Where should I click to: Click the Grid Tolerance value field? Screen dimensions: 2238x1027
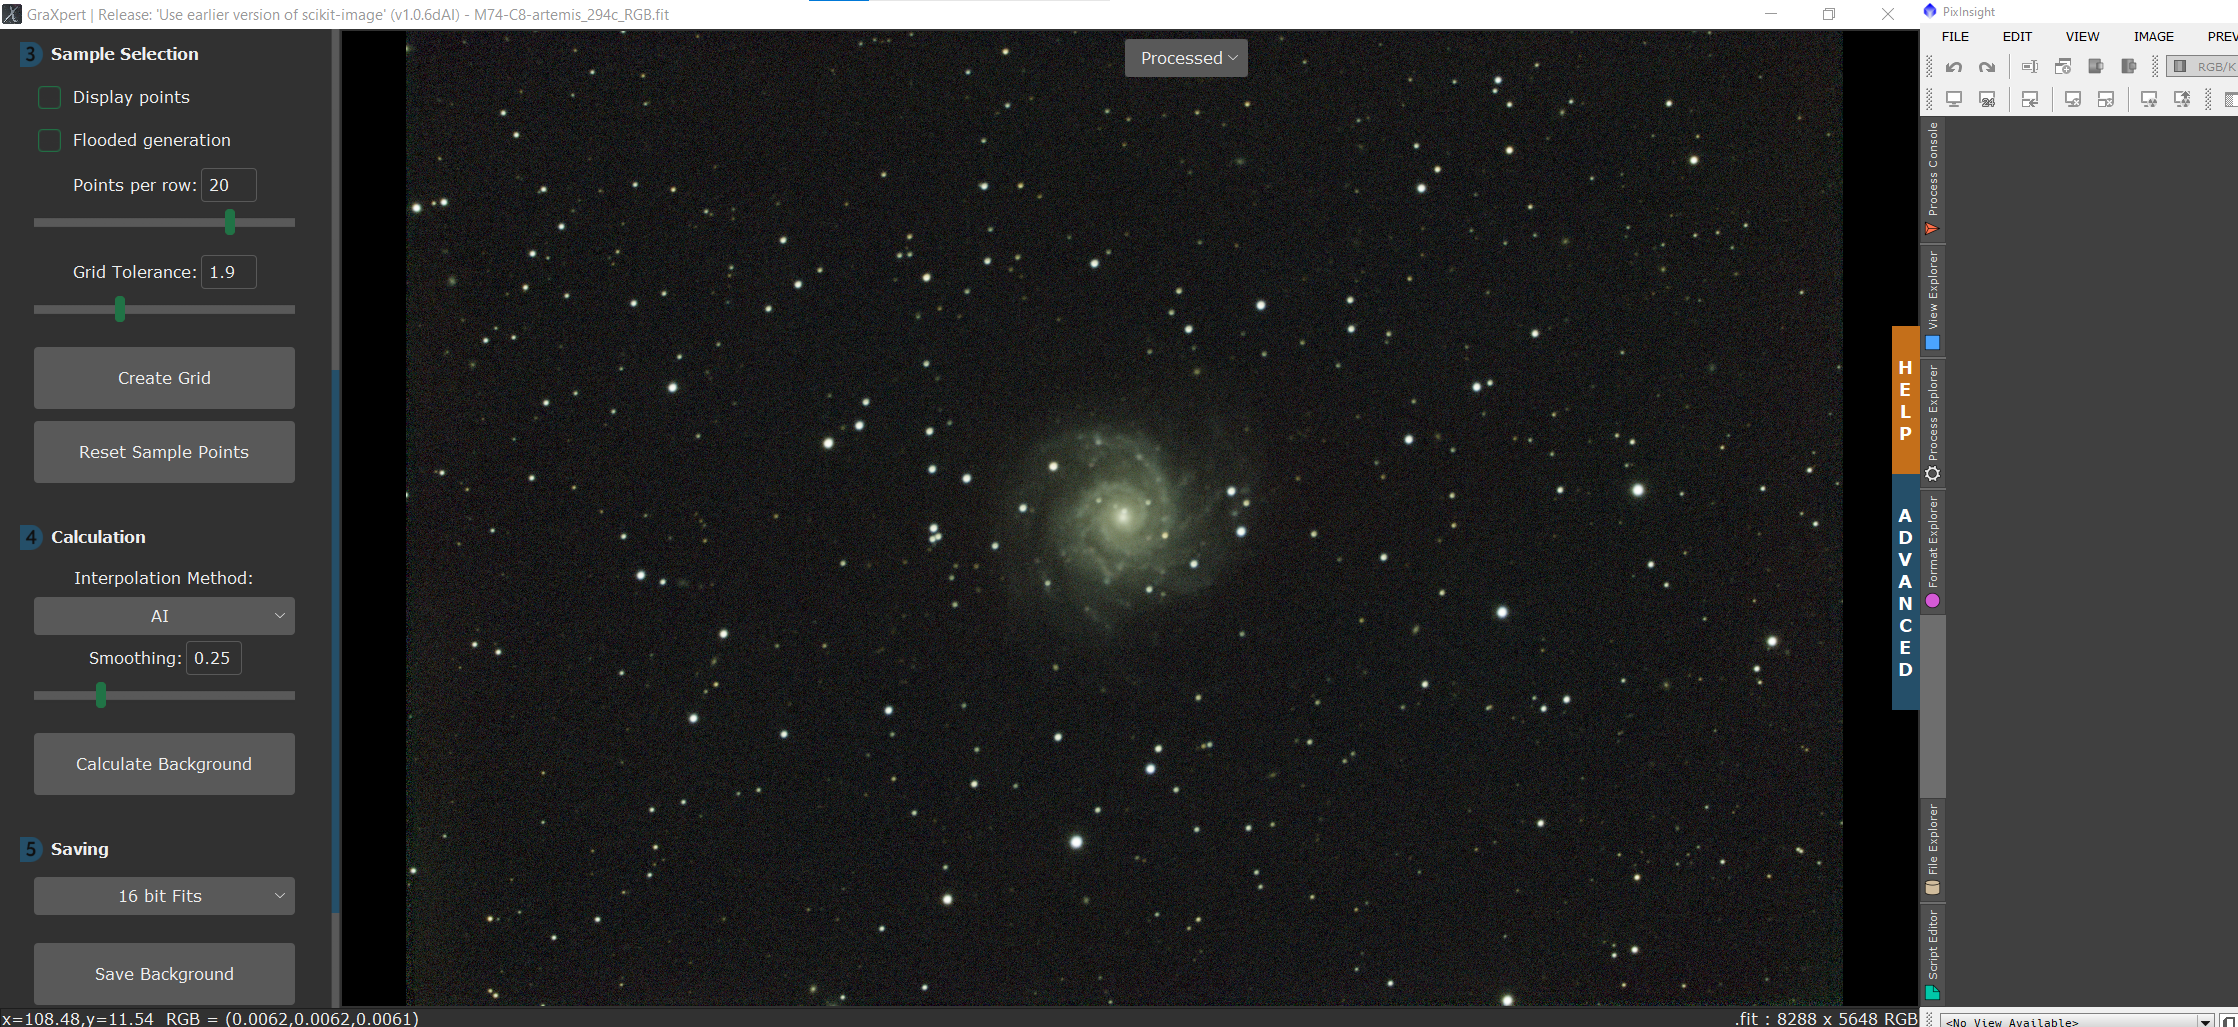[x=229, y=272]
